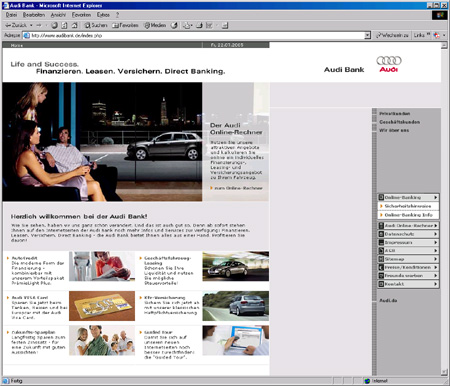Click the Audi Online-Rechner calculator icon
Image resolution: width=450 pixels, height=386 pixels.
pyautogui.click(x=381, y=226)
